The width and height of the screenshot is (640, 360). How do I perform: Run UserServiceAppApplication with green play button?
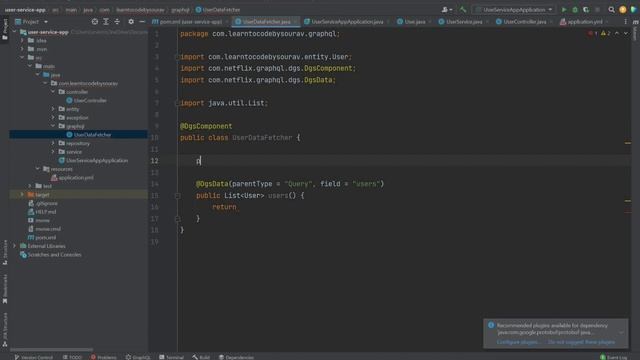tap(564, 9)
